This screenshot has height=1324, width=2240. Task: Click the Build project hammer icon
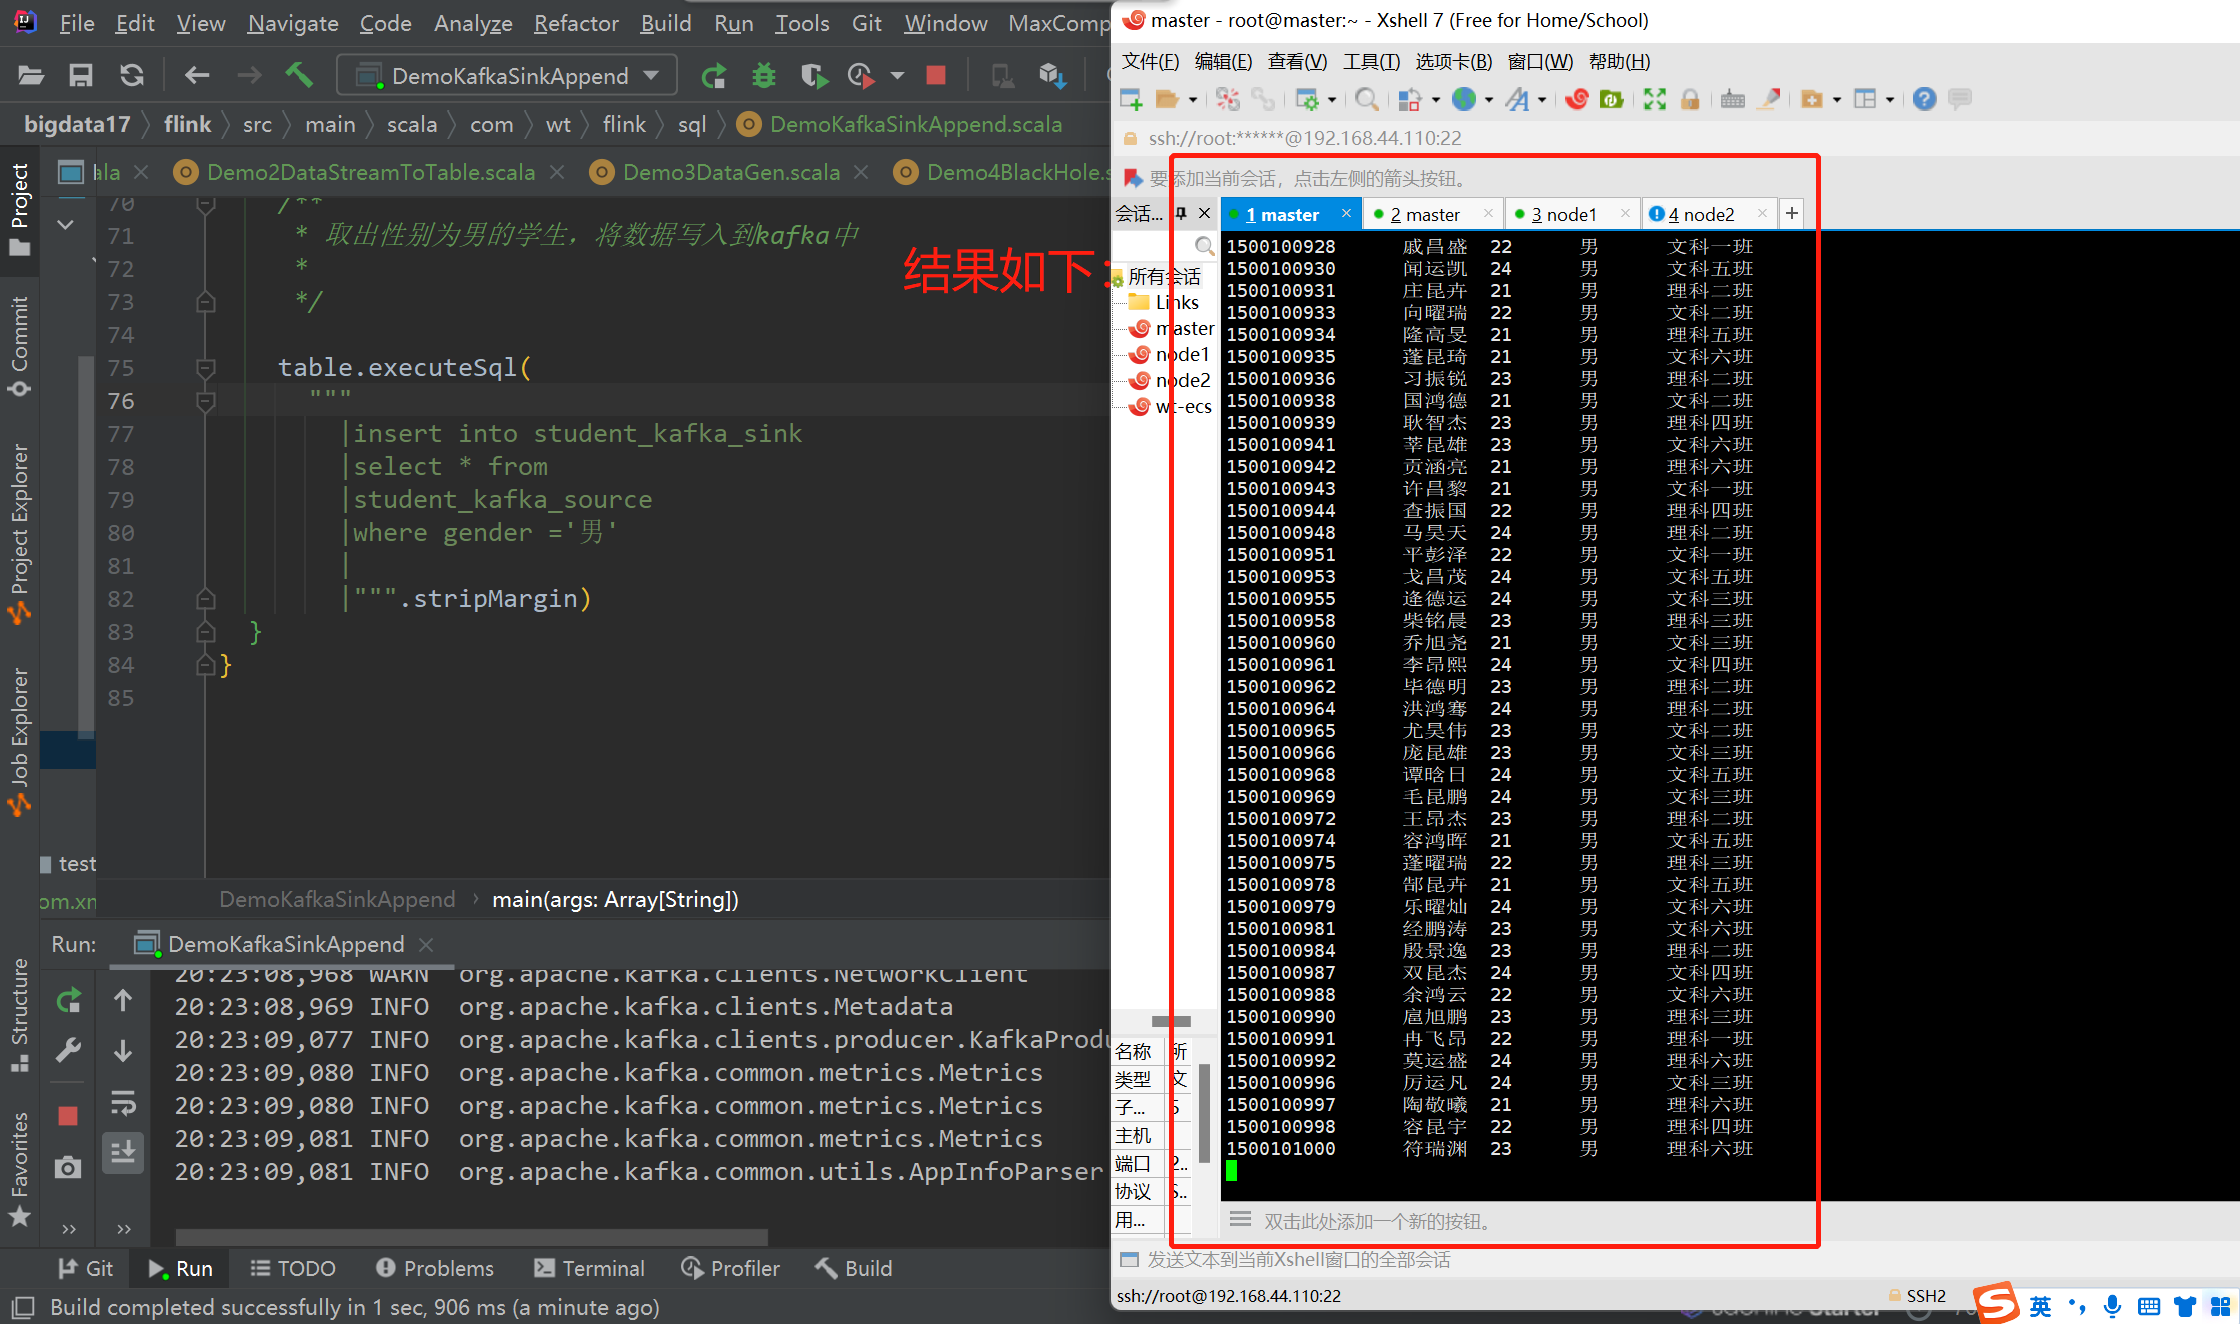pyautogui.click(x=298, y=76)
